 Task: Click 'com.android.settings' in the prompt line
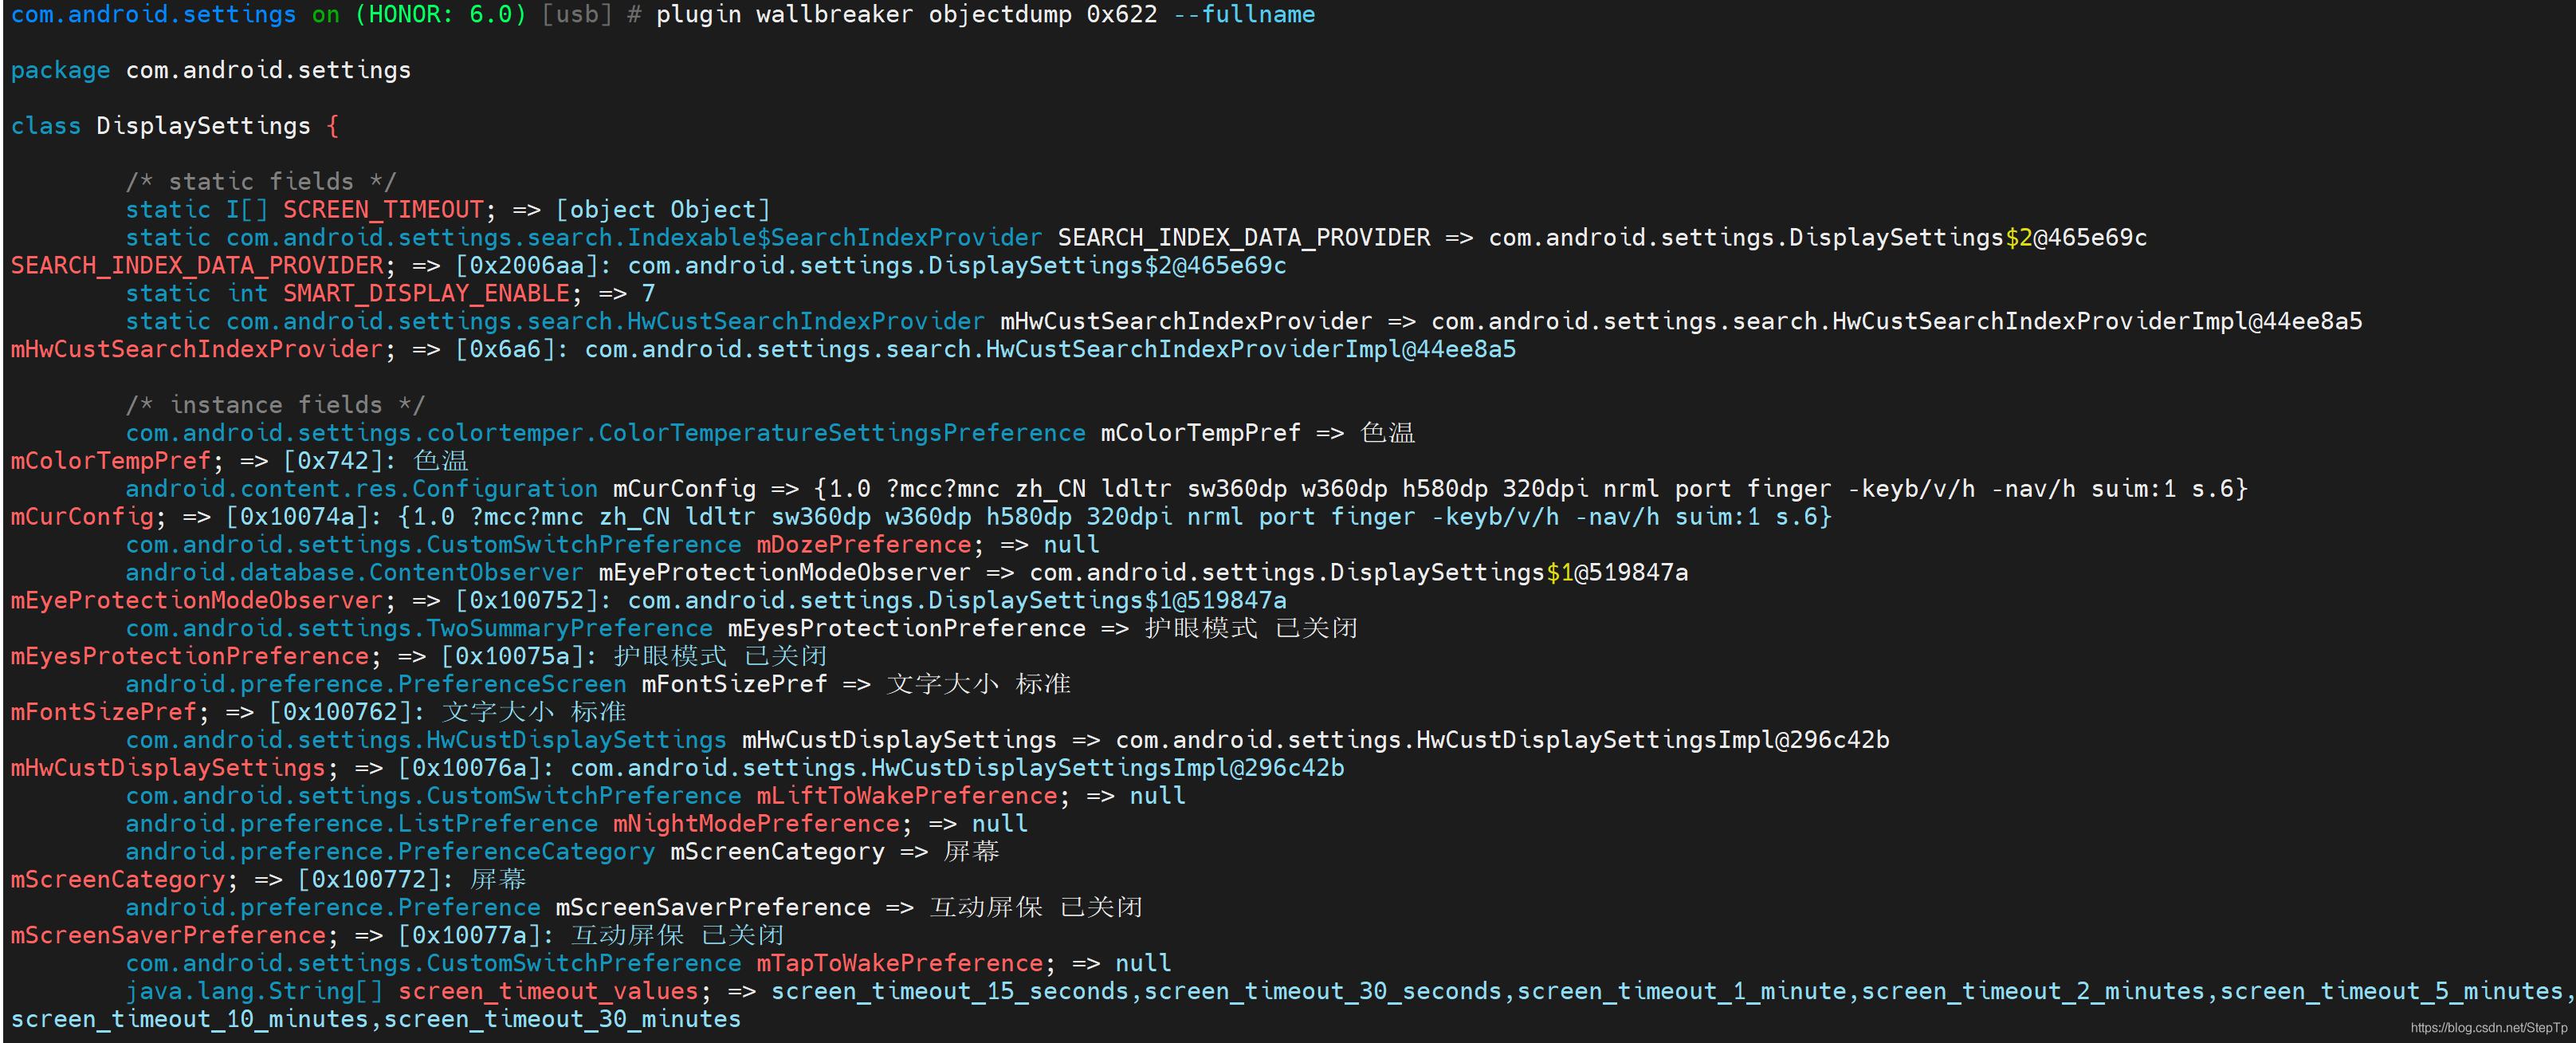153,14
